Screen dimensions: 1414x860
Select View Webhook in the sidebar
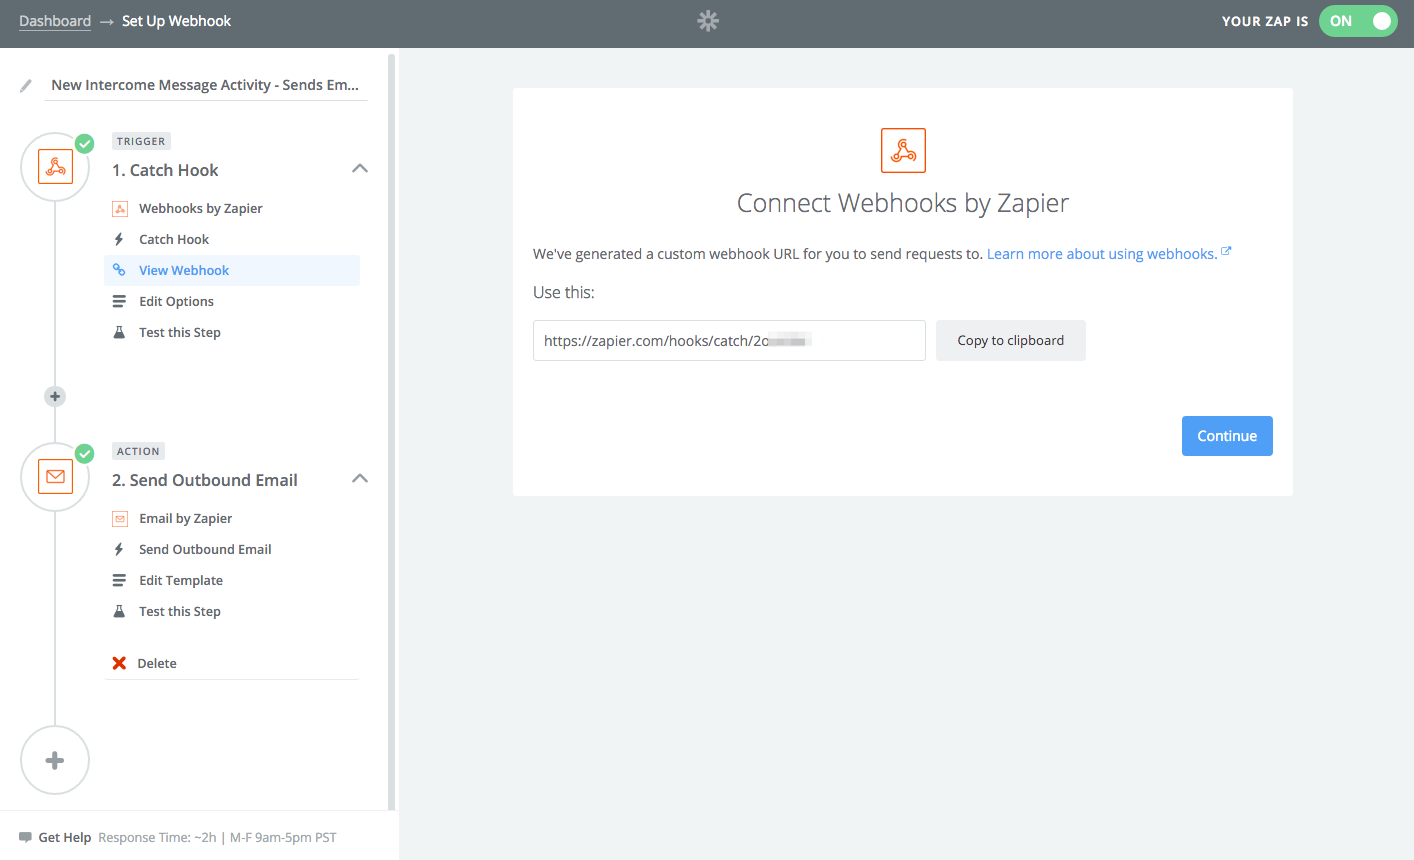point(183,270)
